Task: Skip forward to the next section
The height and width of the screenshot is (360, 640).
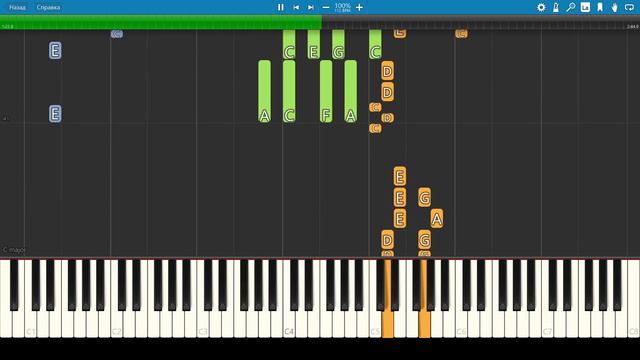Action: [x=311, y=7]
